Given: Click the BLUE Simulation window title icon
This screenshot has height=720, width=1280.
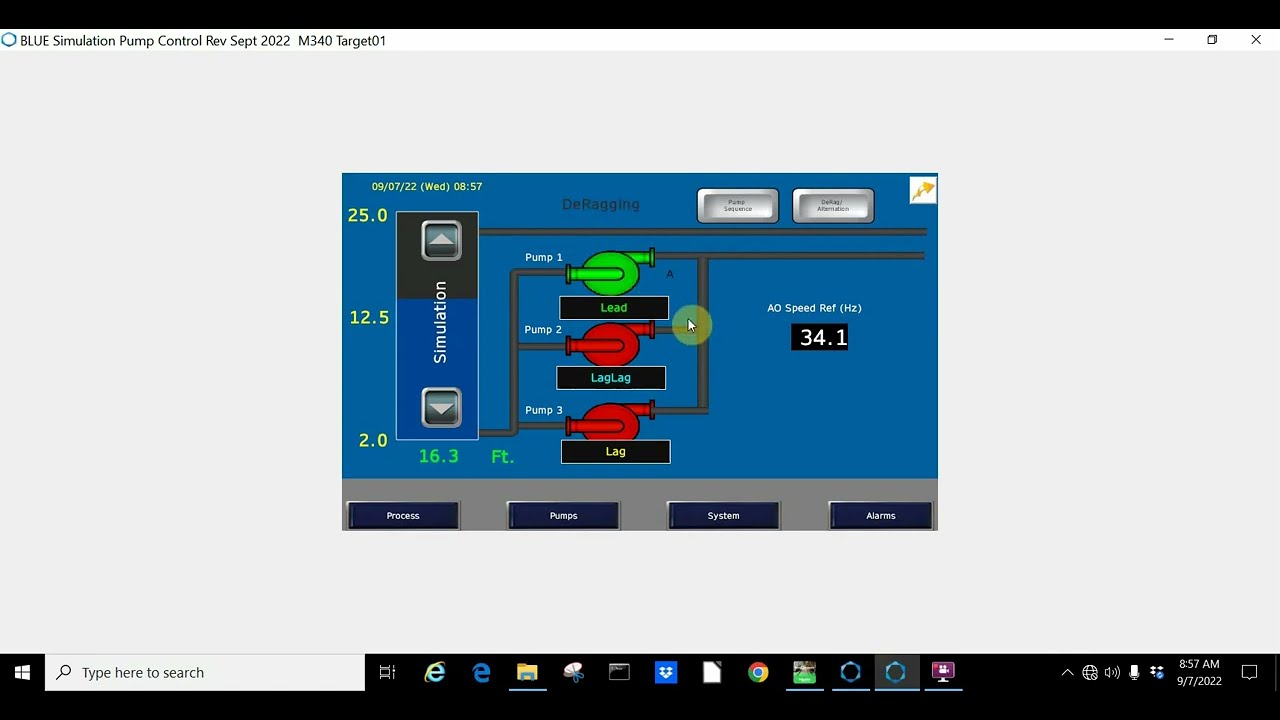Looking at the screenshot, I should click(9, 40).
